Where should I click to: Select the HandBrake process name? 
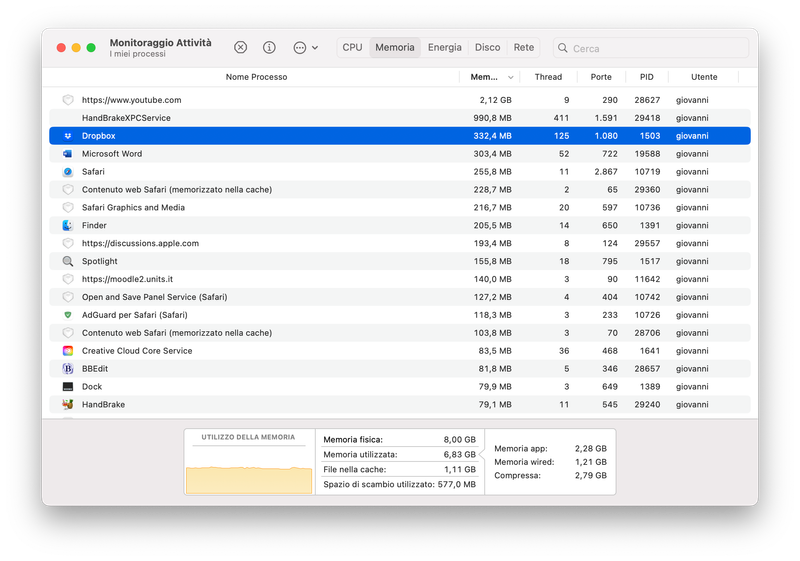pyautogui.click(x=103, y=404)
